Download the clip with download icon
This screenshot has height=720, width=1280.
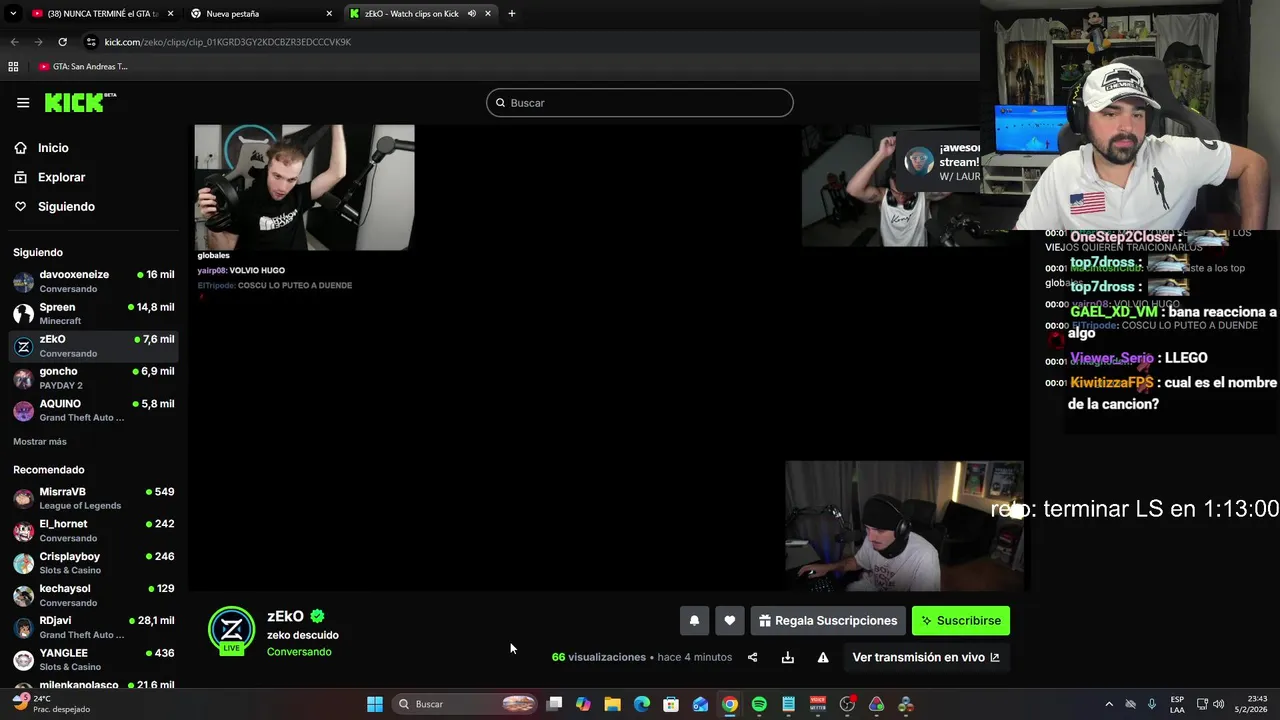788,657
